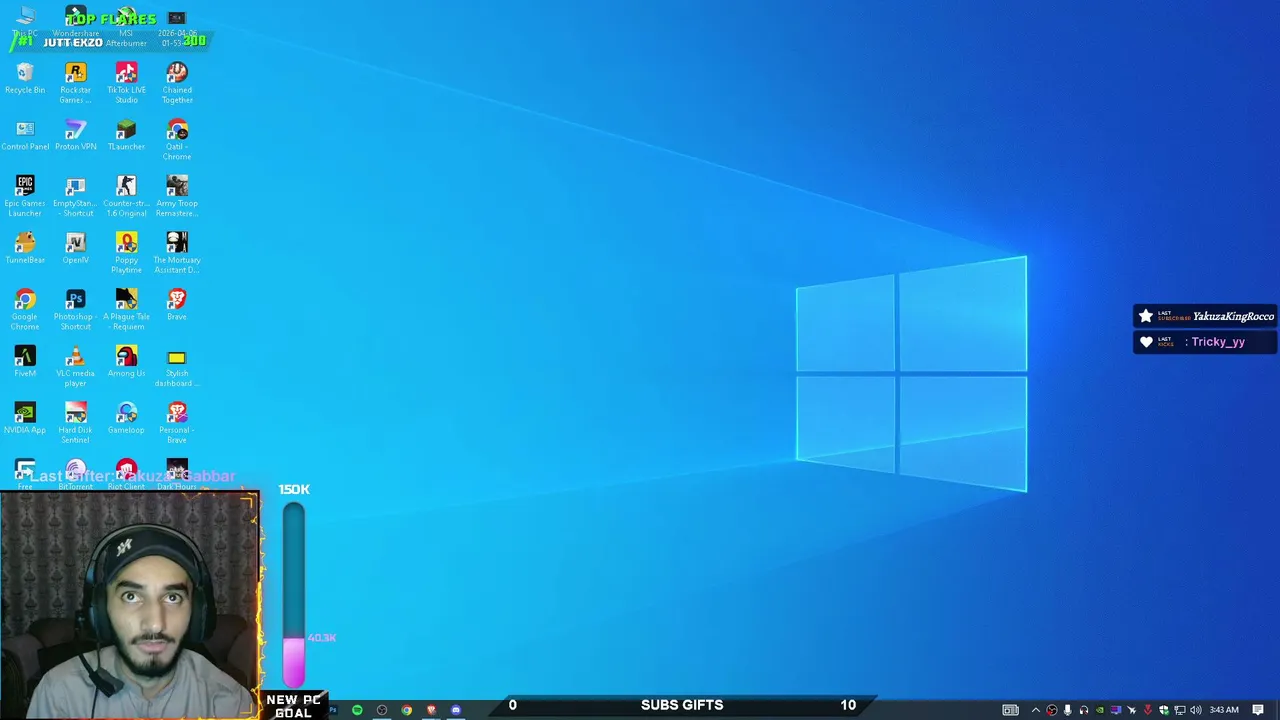Open the OpenIV desktop shortcut
The height and width of the screenshot is (720, 1280).
[75, 249]
